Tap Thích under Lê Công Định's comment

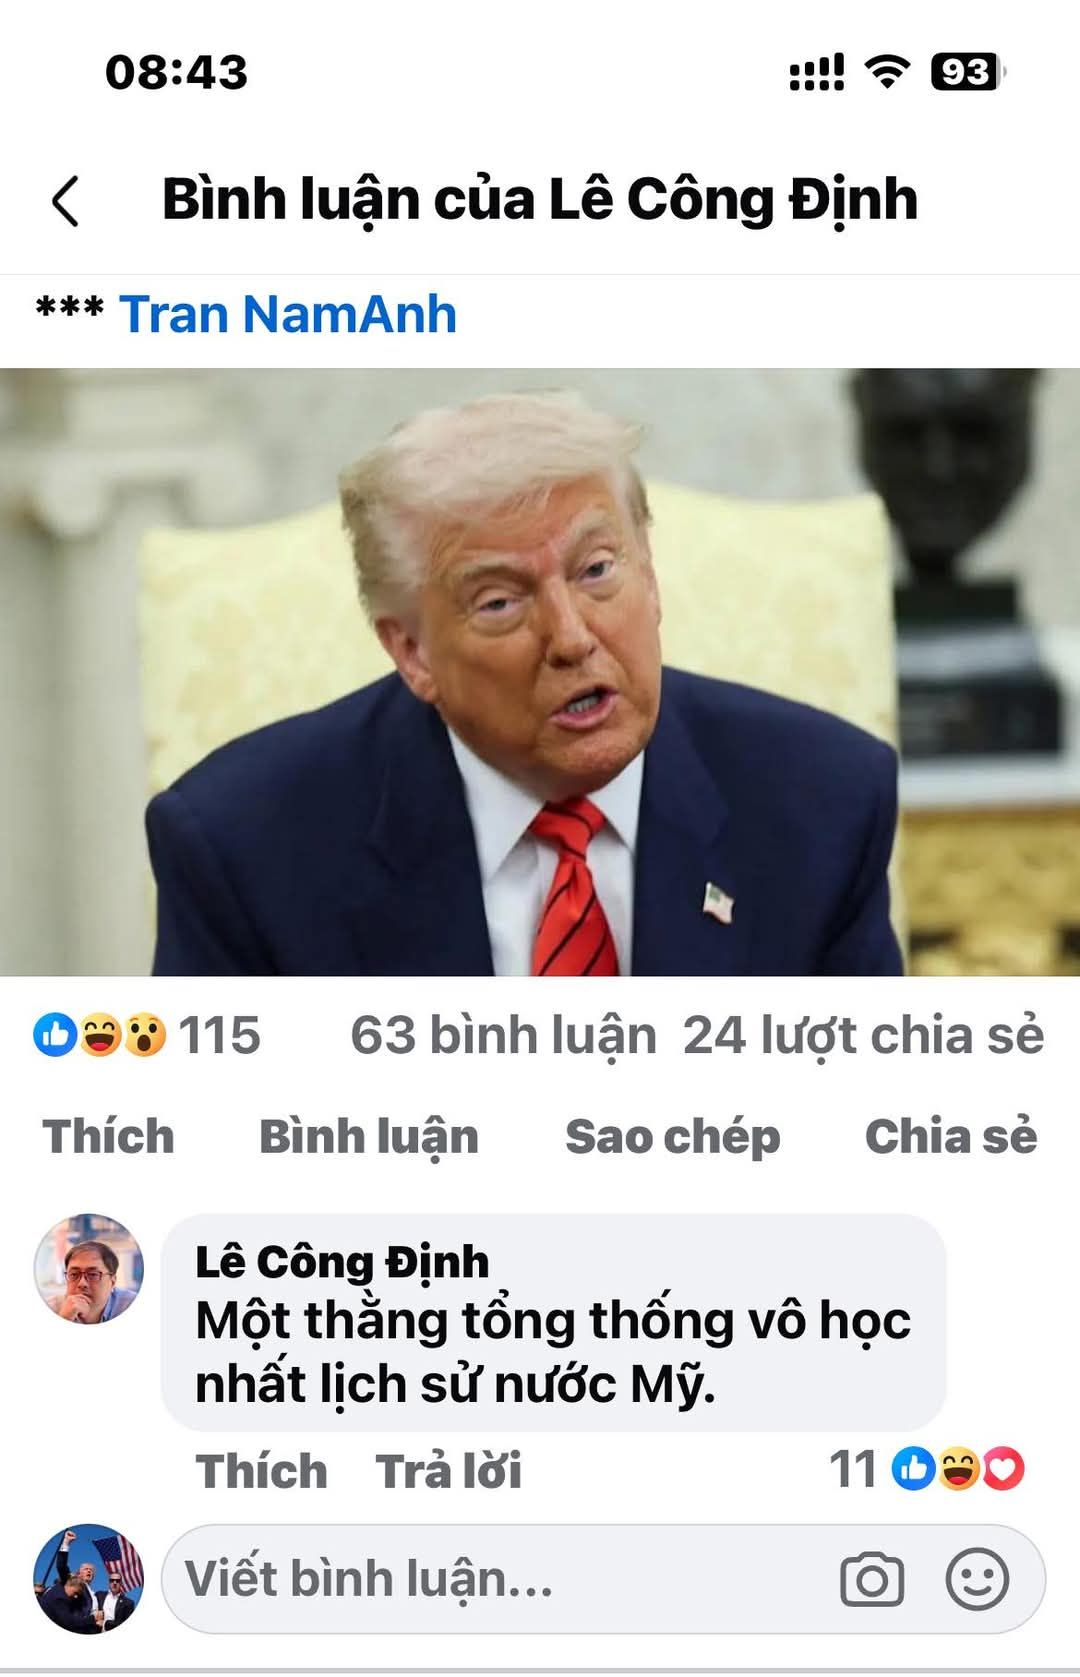click(x=262, y=1471)
